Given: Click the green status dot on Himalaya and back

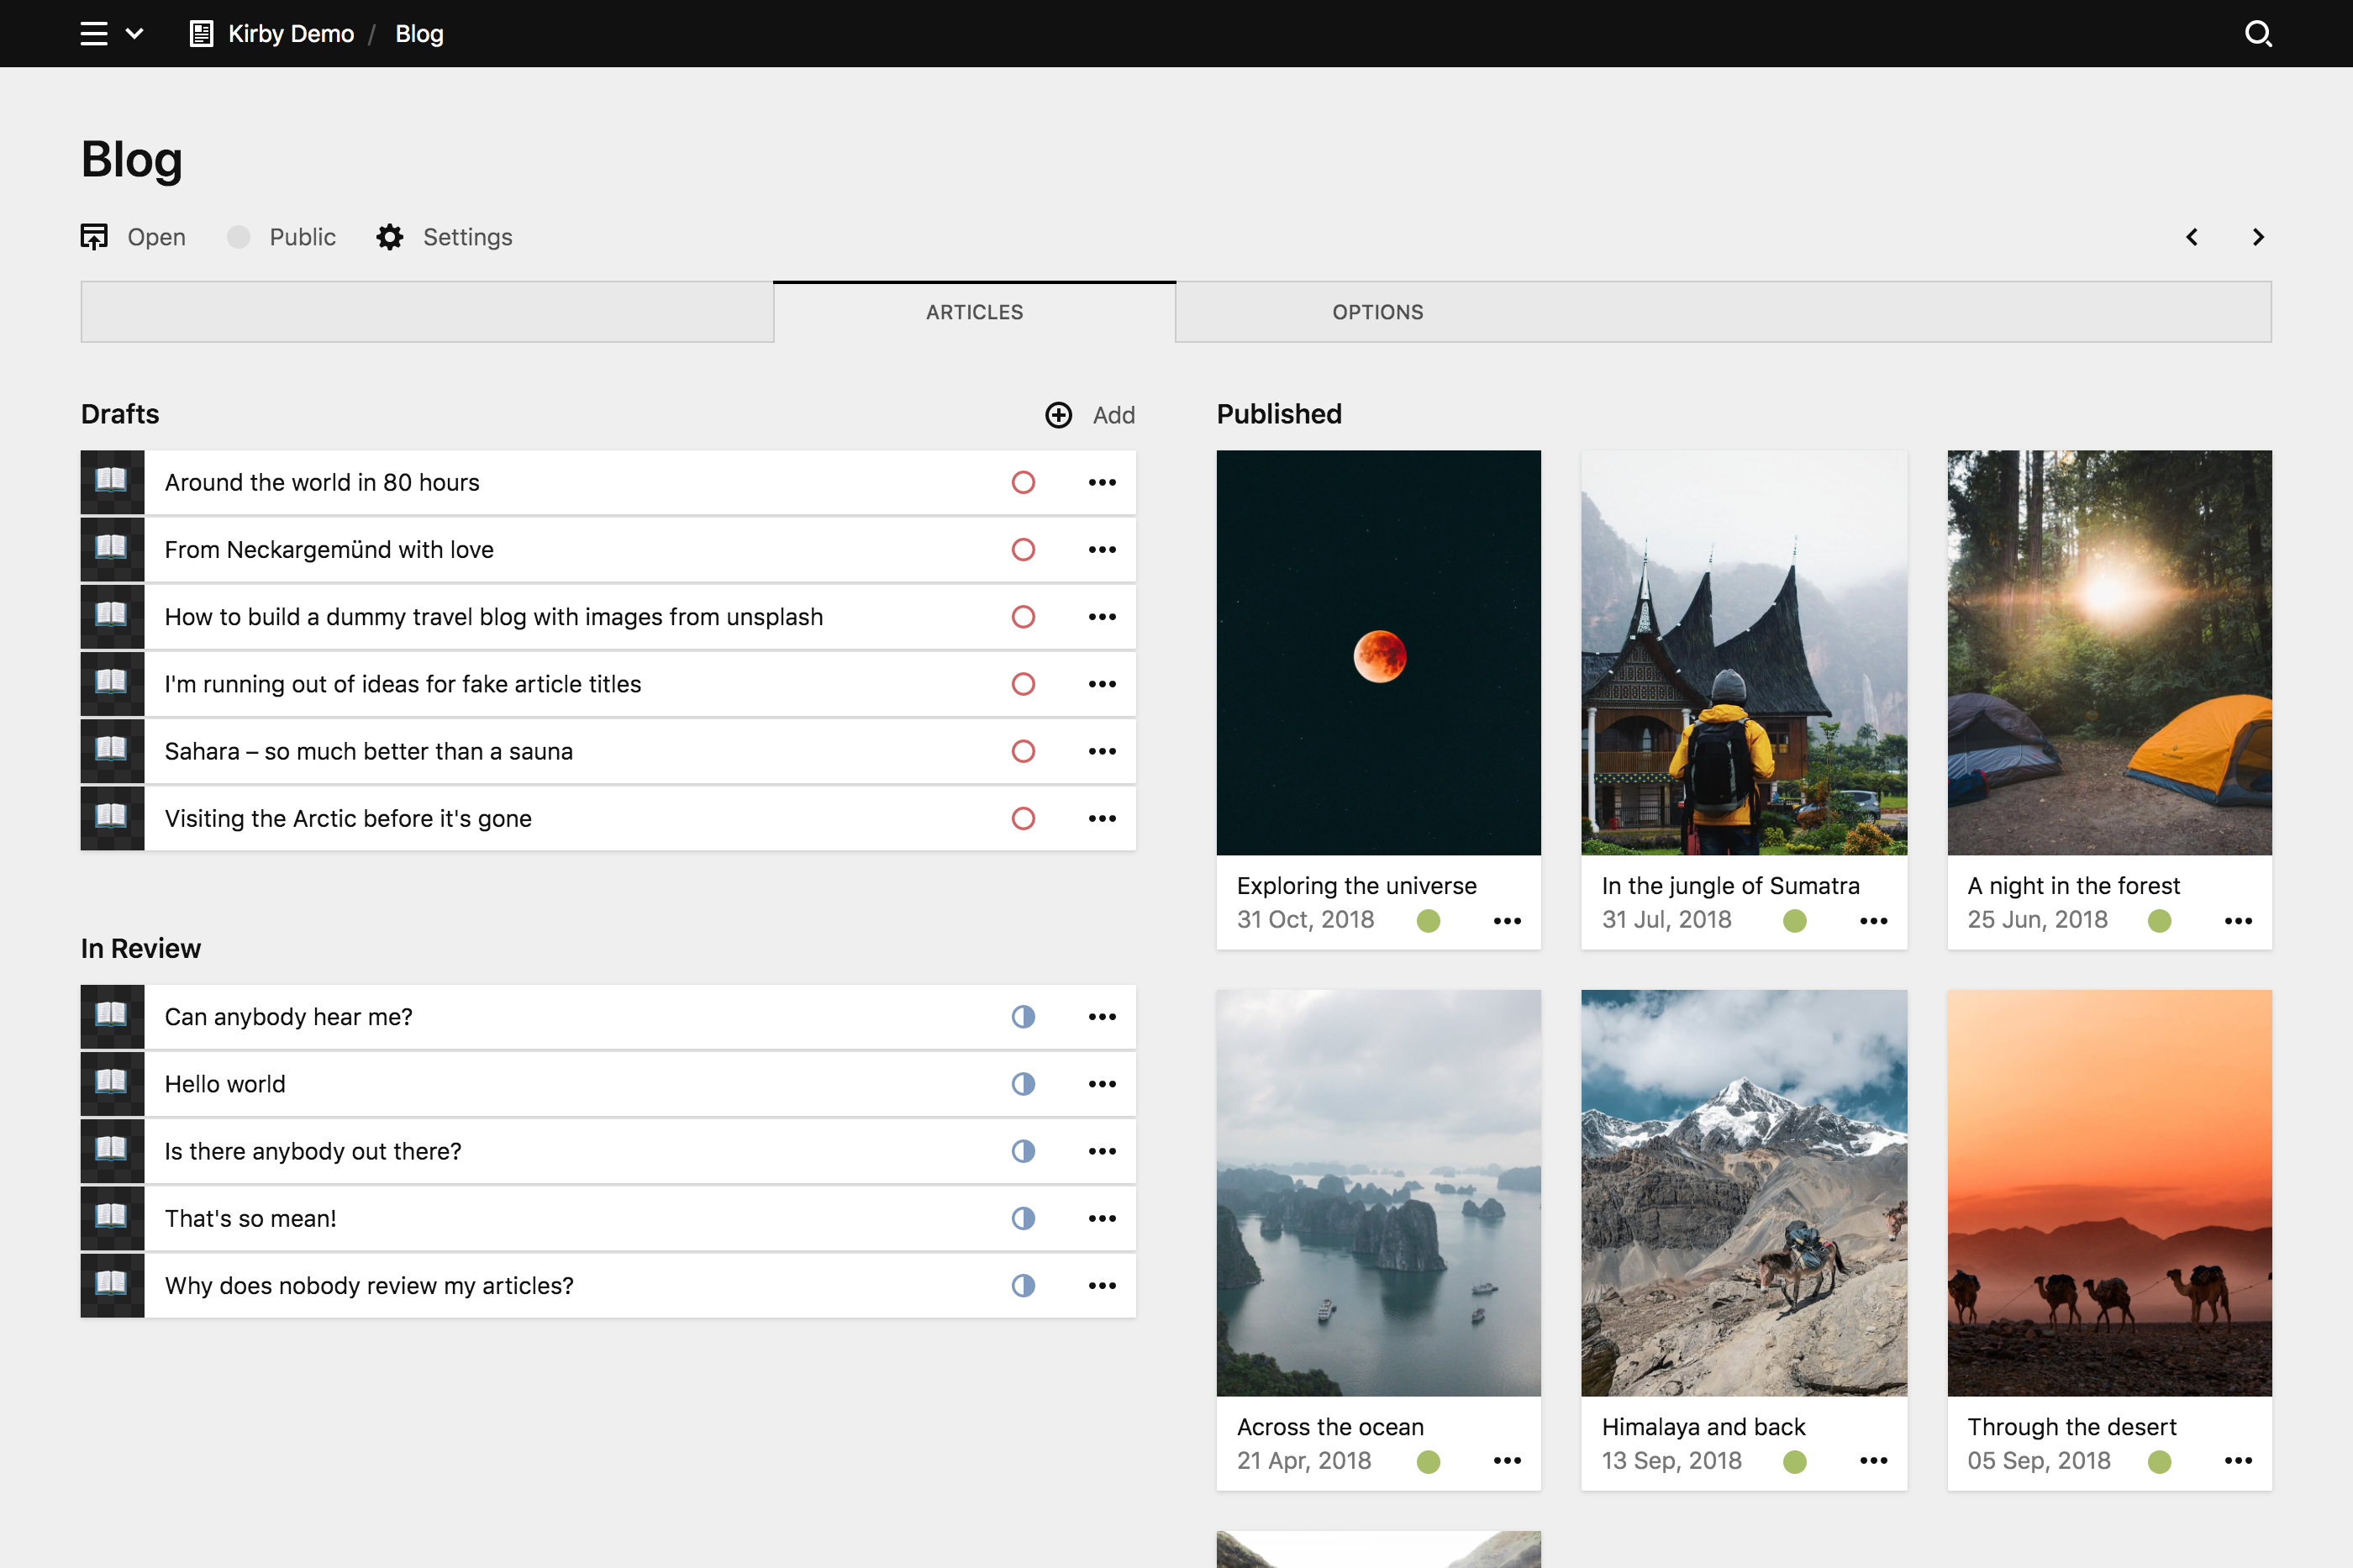Looking at the screenshot, I should pyautogui.click(x=1794, y=1461).
